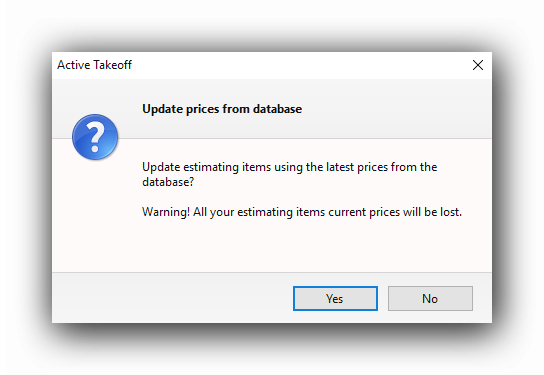Click the X icon in the title bar

478,65
